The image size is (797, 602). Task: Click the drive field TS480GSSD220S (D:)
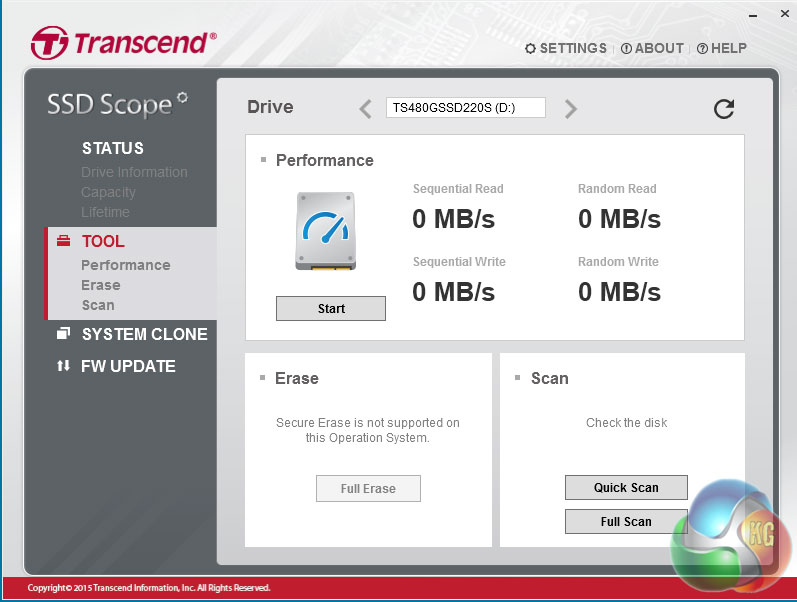click(x=466, y=108)
